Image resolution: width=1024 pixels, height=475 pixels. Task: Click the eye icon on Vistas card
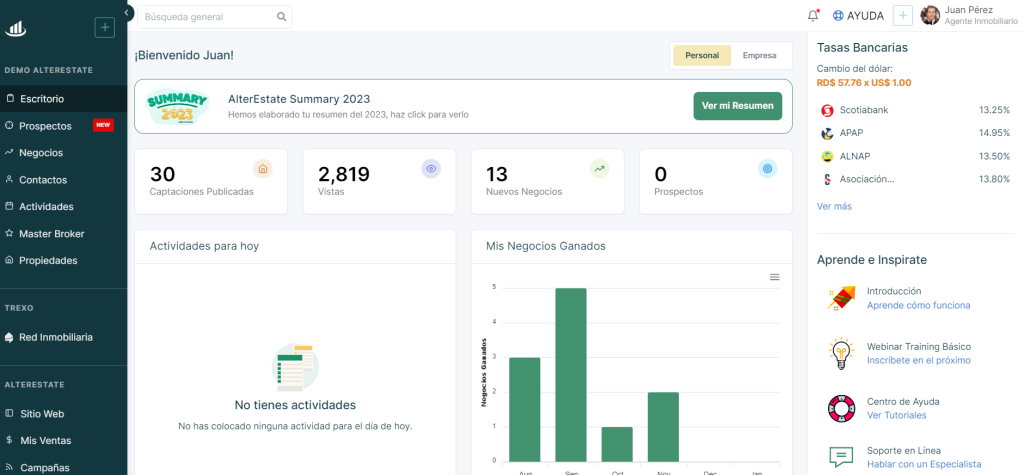click(431, 169)
